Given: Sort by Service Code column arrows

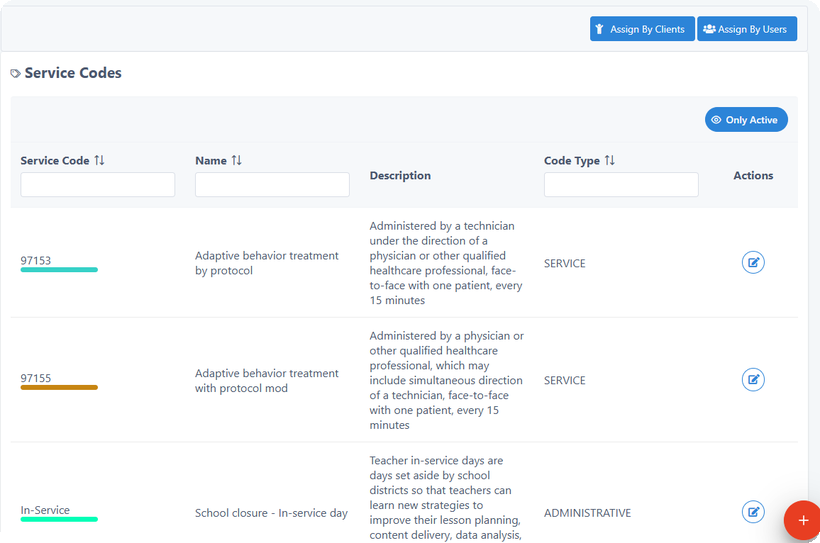Looking at the screenshot, I should [x=99, y=160].
